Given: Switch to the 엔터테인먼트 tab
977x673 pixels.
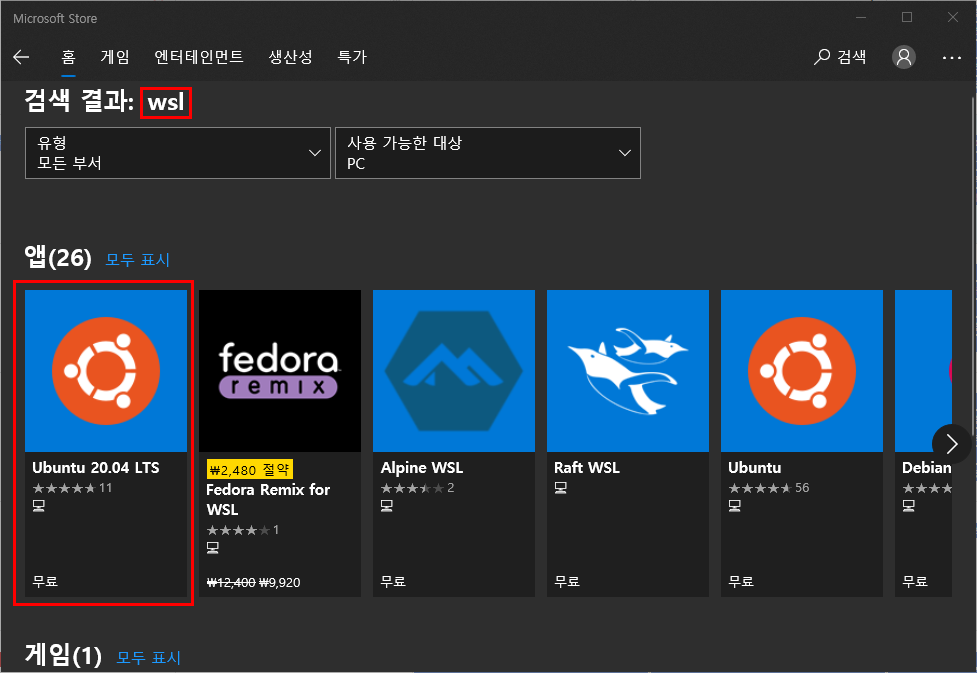Looking at the screenshot, I should point(199,57).
